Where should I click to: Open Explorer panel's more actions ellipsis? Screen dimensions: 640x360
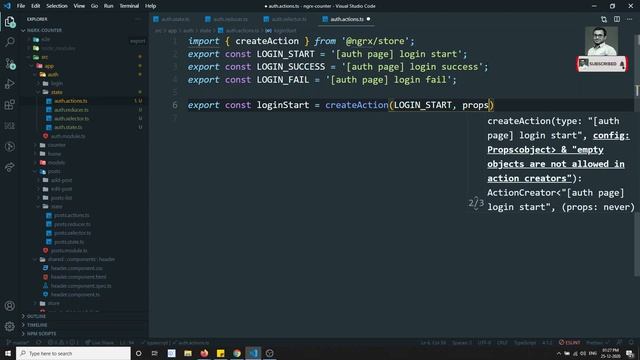click(138, 19)
